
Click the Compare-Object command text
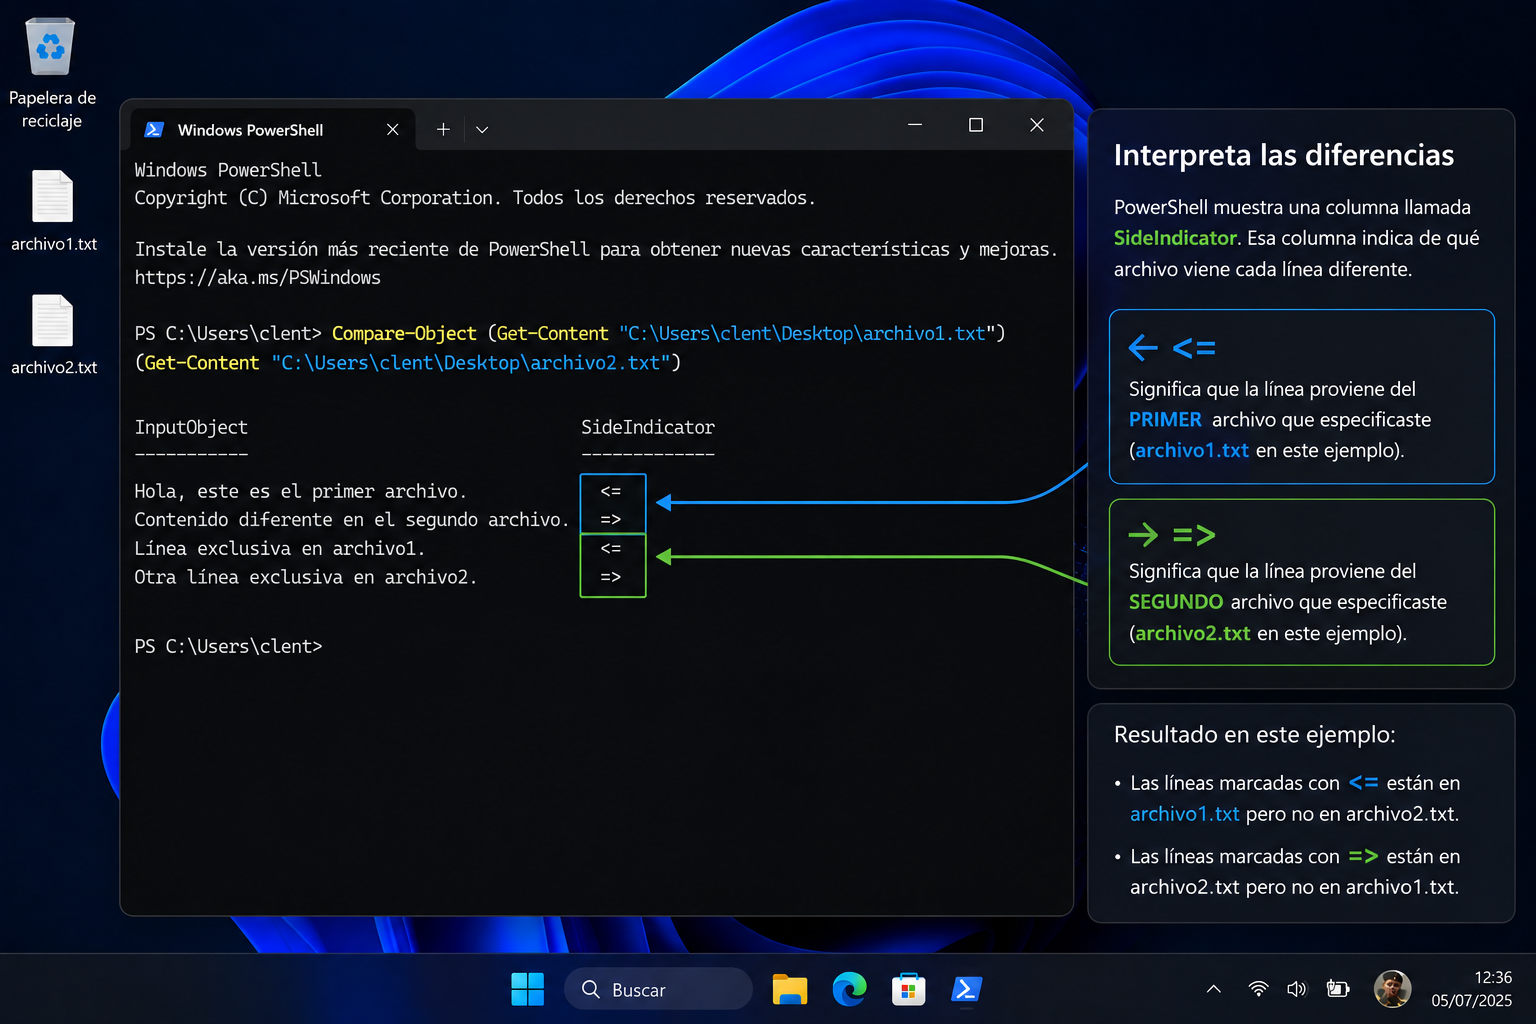(x=404, y=333)
